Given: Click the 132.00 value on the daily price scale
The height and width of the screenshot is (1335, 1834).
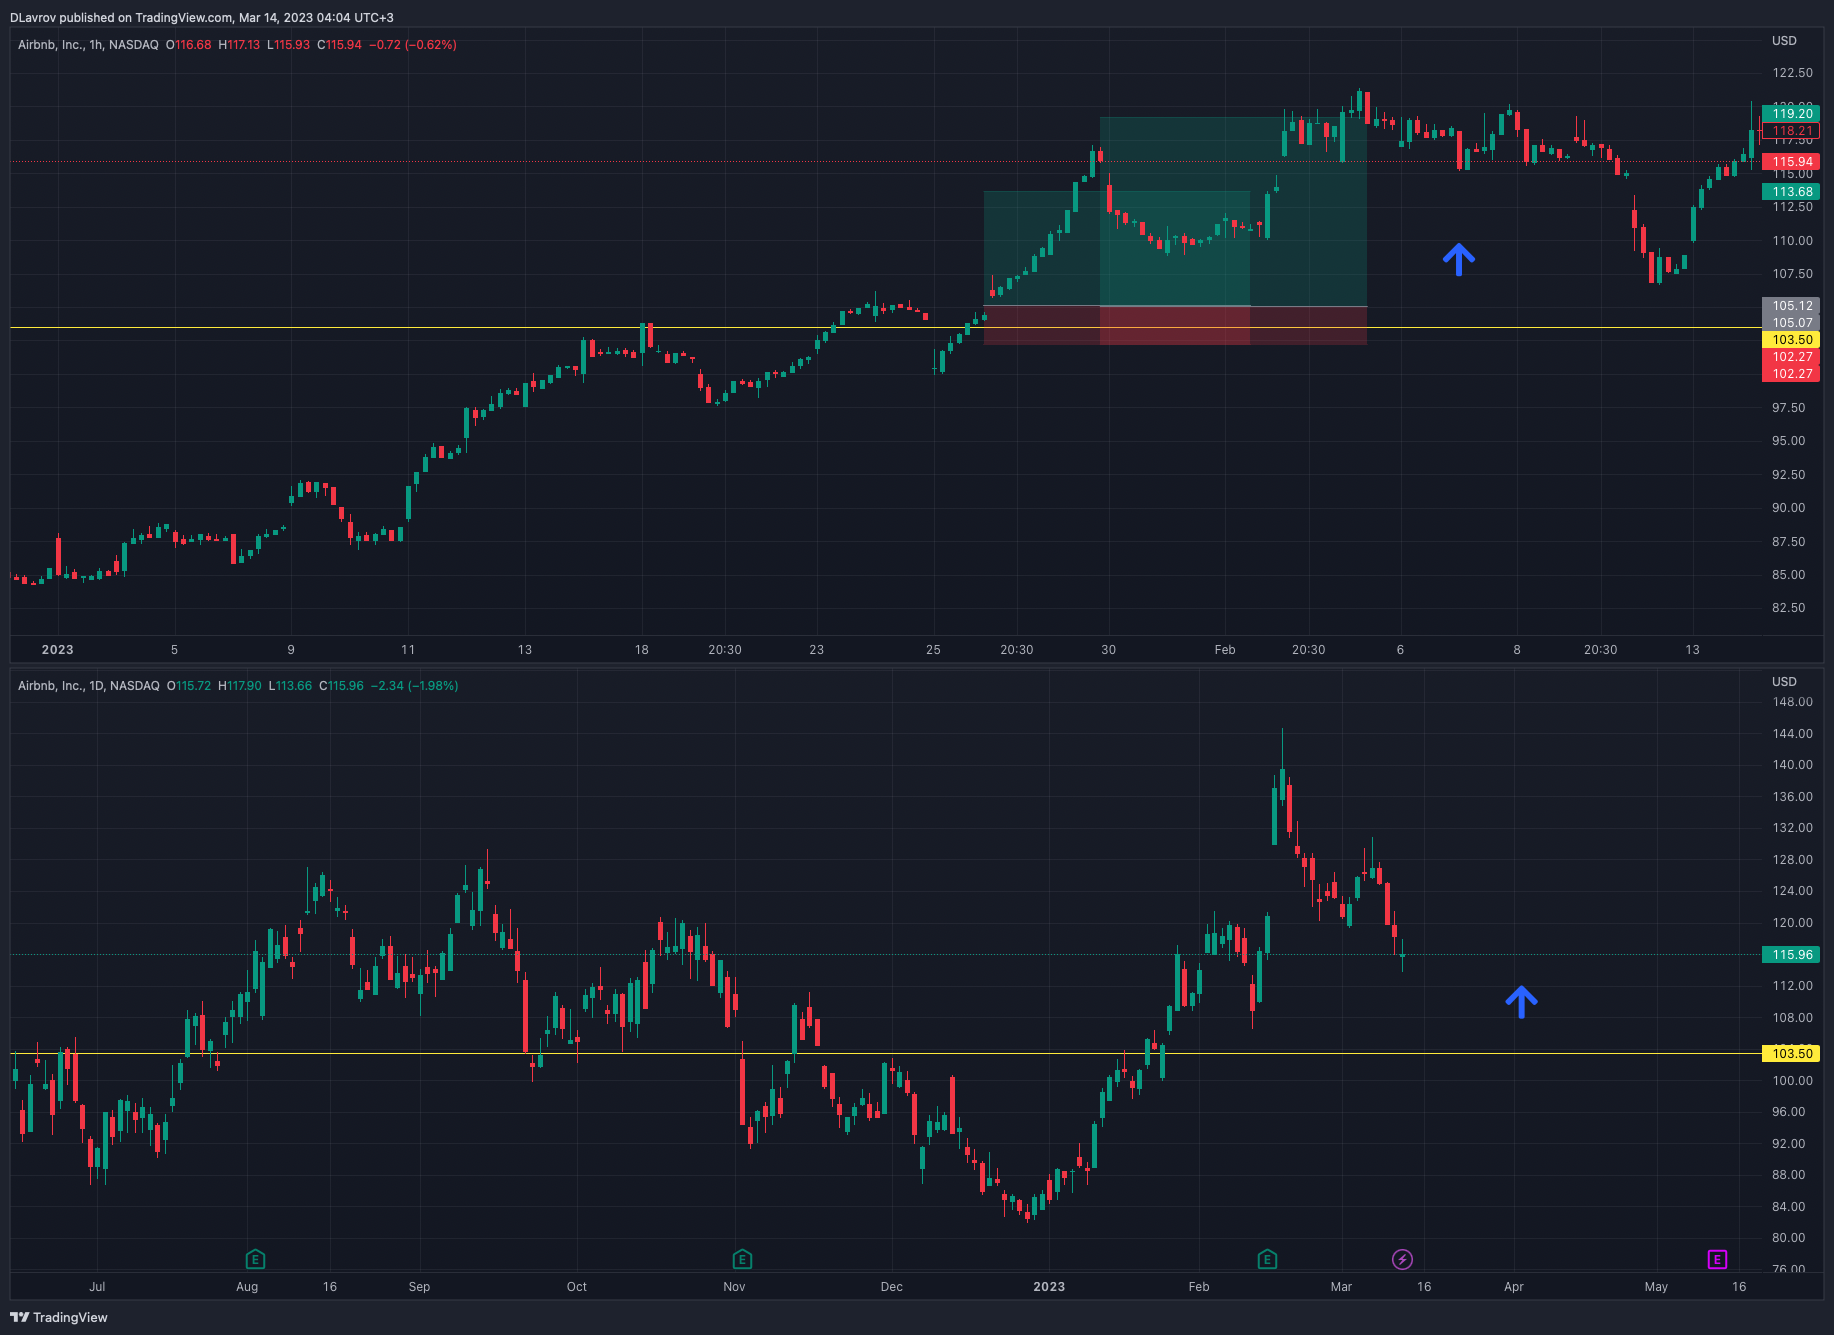Looking at the screenshot, I should (x=1792, y=828).
